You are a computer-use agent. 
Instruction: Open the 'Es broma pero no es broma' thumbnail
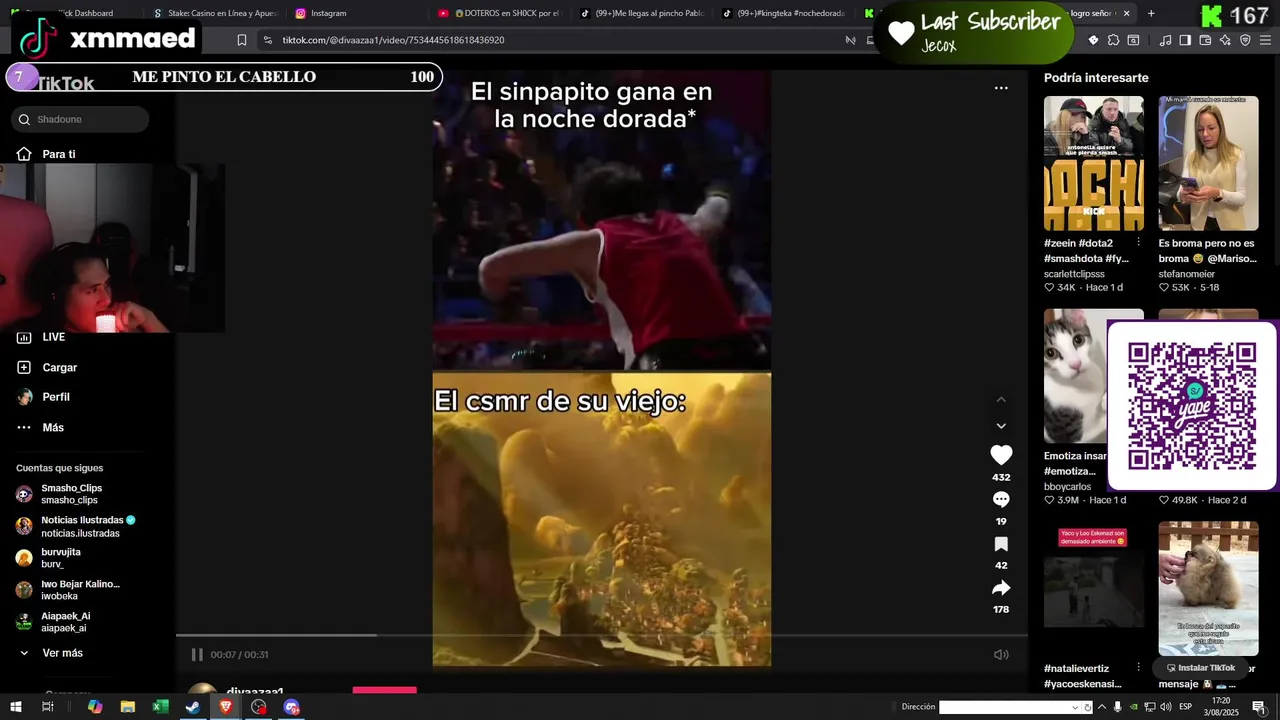tap(1209, 163)
